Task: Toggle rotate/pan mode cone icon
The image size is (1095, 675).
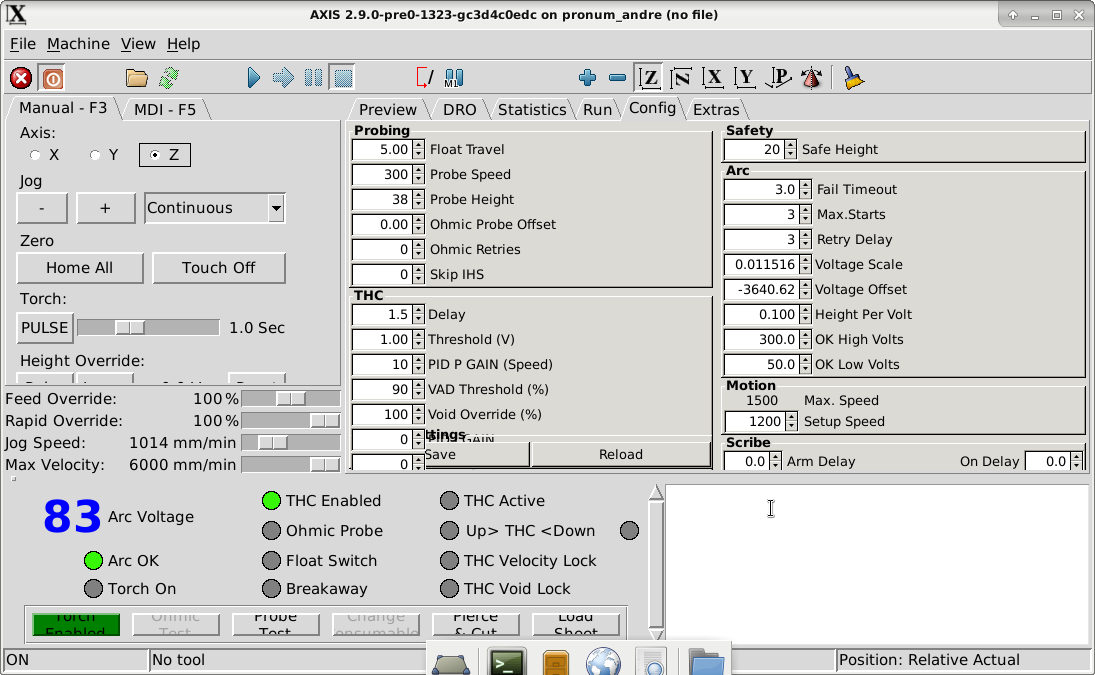Action: point(811,77)
